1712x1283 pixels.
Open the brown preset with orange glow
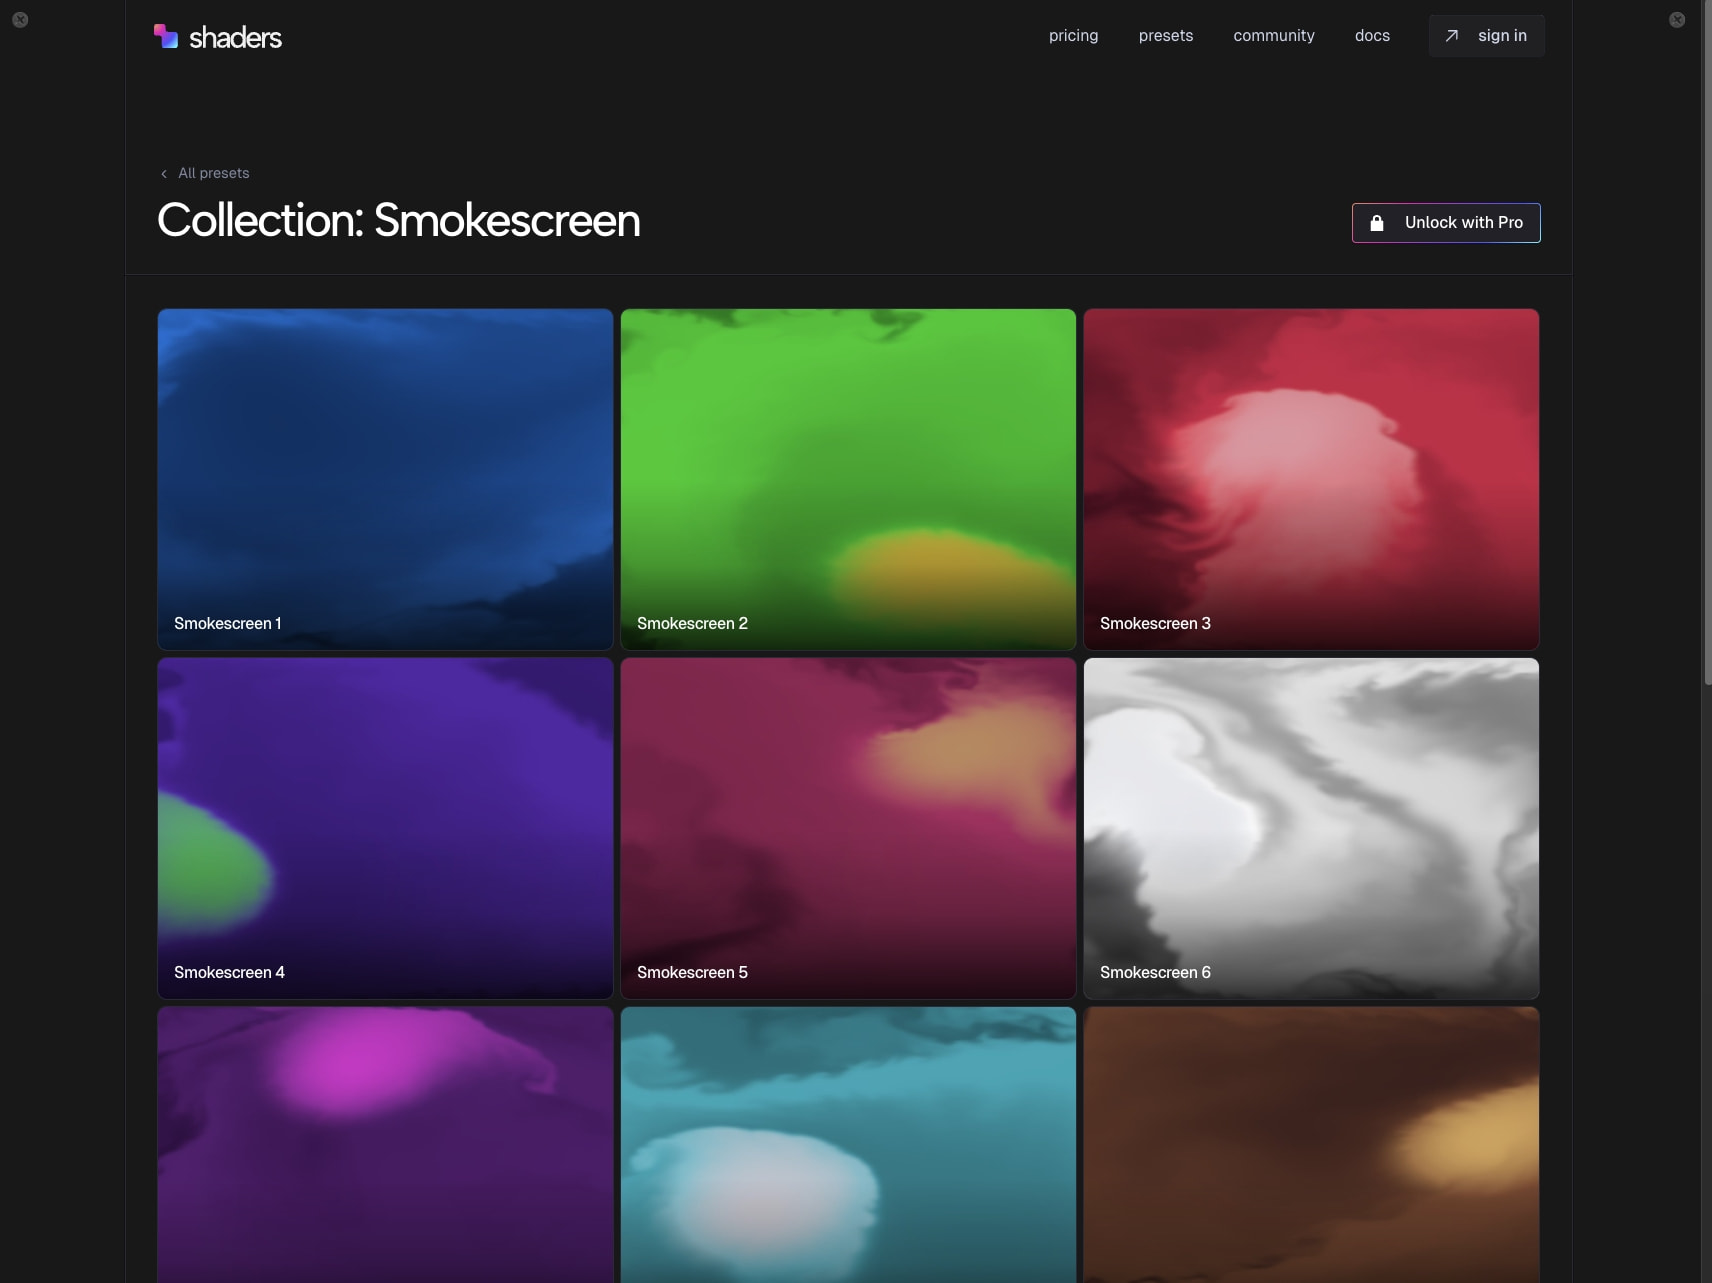(1311, 1145)
